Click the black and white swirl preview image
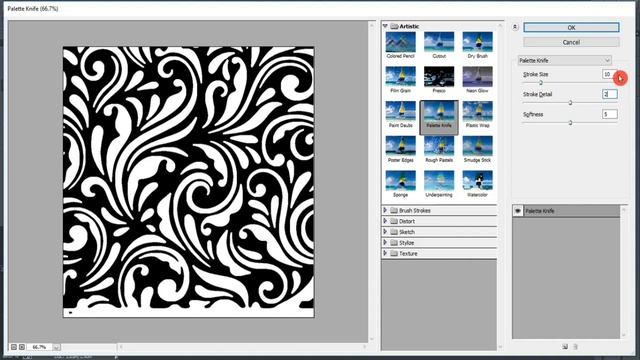This screenshot has height=360, width=640. coord(189,182)
